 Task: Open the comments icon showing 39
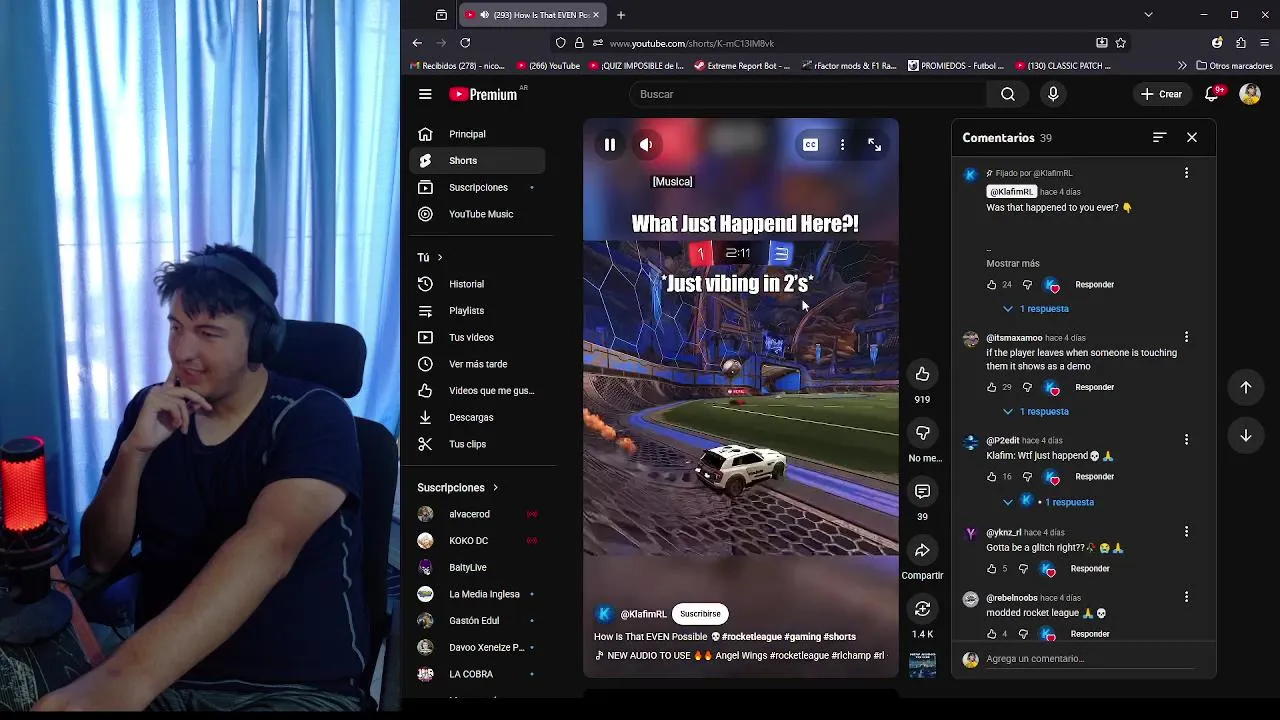coord(922,491)
